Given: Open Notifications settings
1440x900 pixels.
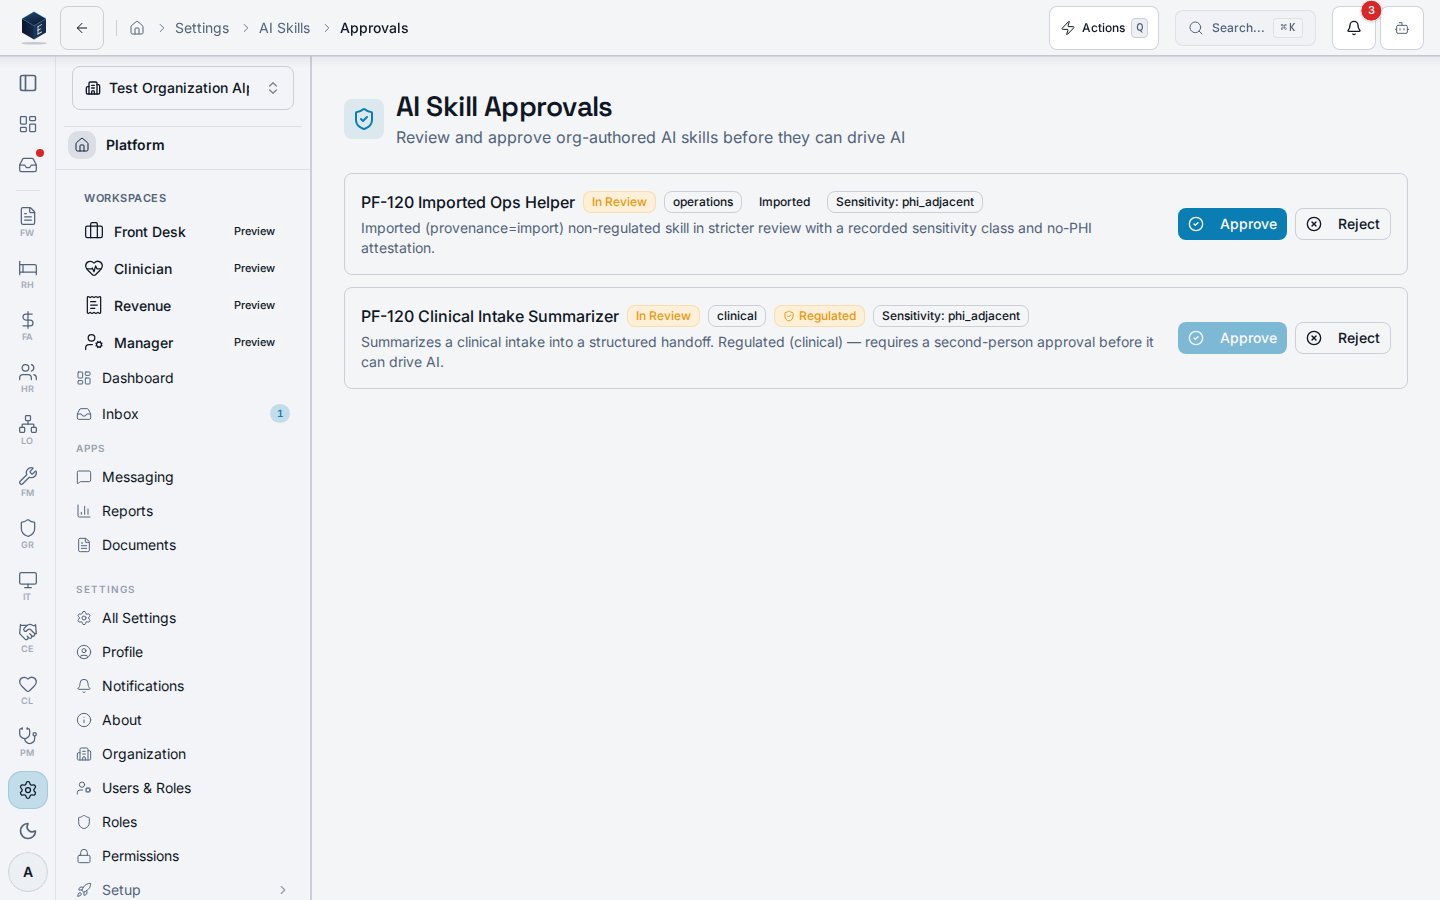Looking at the screenshot, I should 183,686.
